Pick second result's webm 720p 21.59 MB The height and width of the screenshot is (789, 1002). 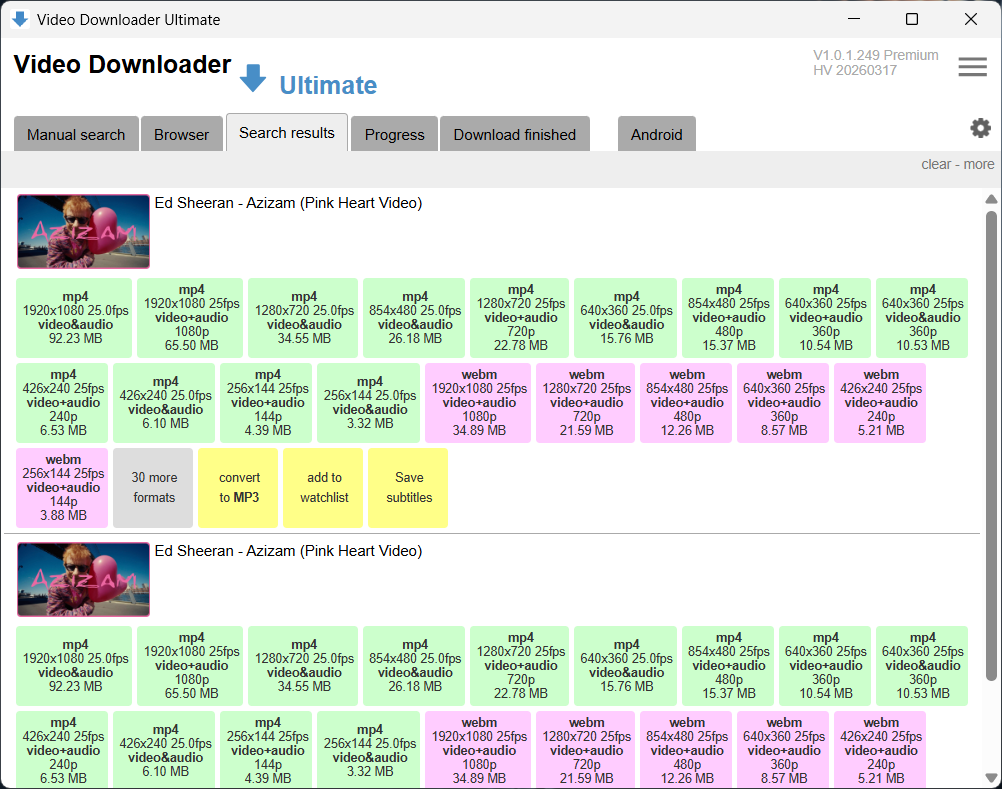point(585,750)
